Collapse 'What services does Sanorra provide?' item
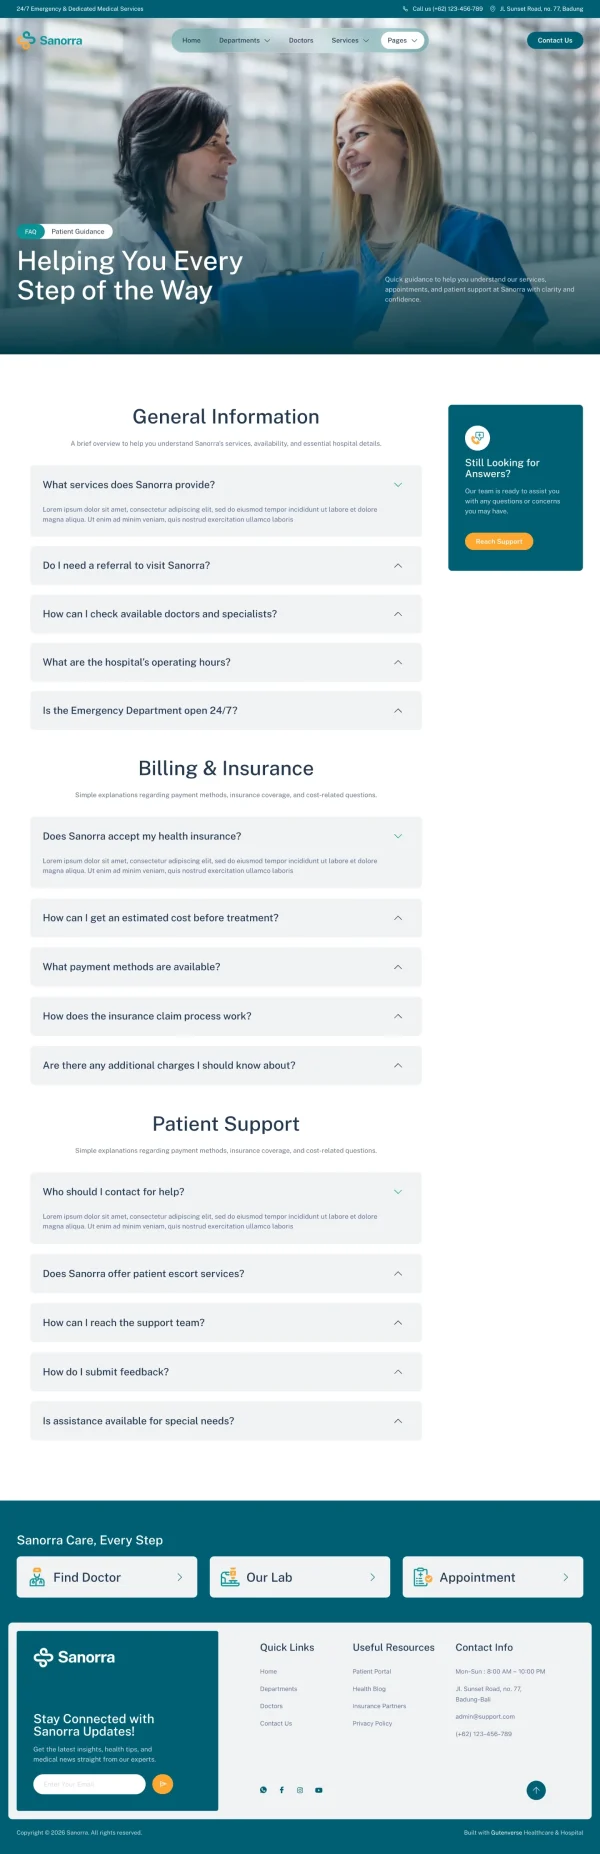 point(225,485)
